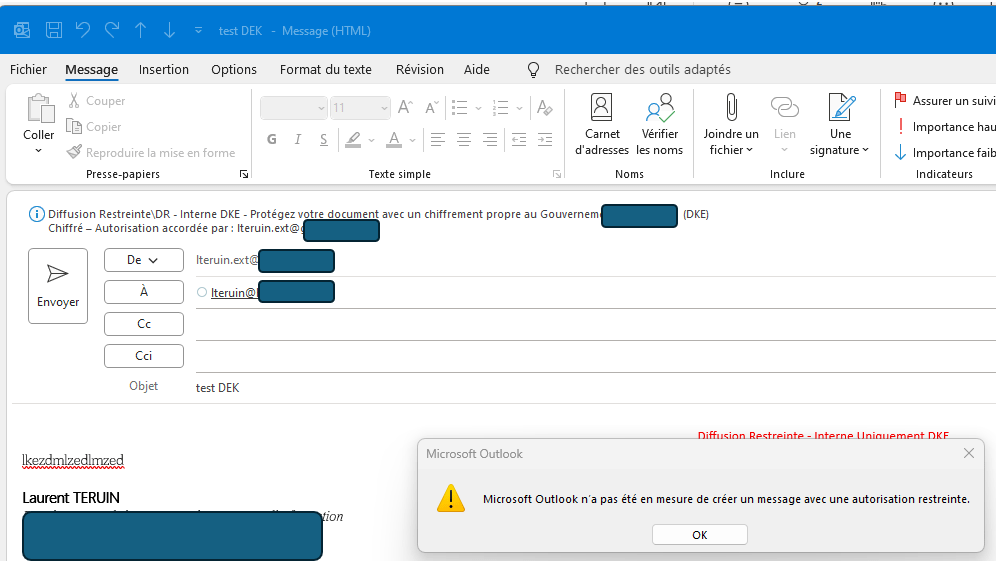The width and height of the screenshot is (998, 567).
Task: Open the De sender dropdown
Action: (x=143, y=260)
